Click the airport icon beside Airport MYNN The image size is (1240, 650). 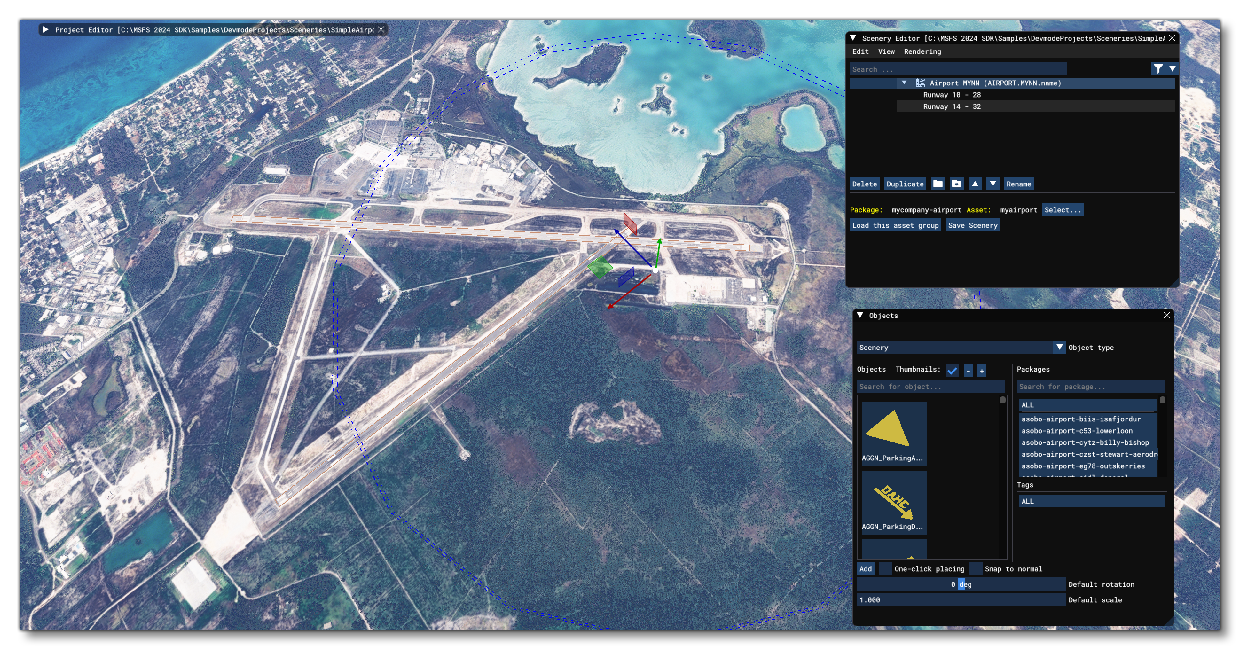920,83
